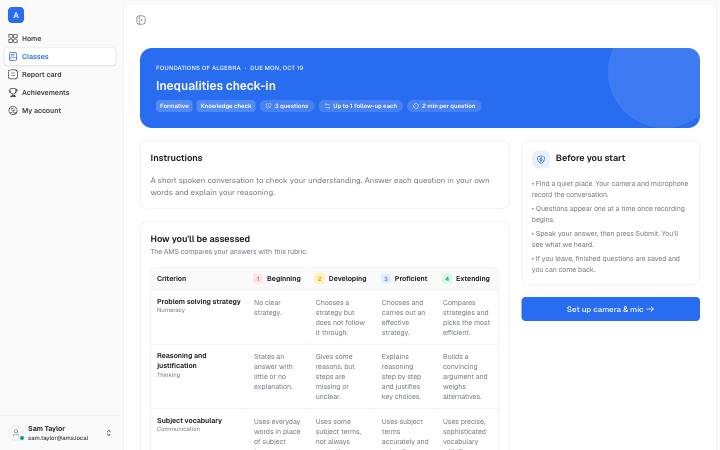The width and height of the screenshot is (720, 450).
Task: Open the Classes section
Action: coord(60,56)
